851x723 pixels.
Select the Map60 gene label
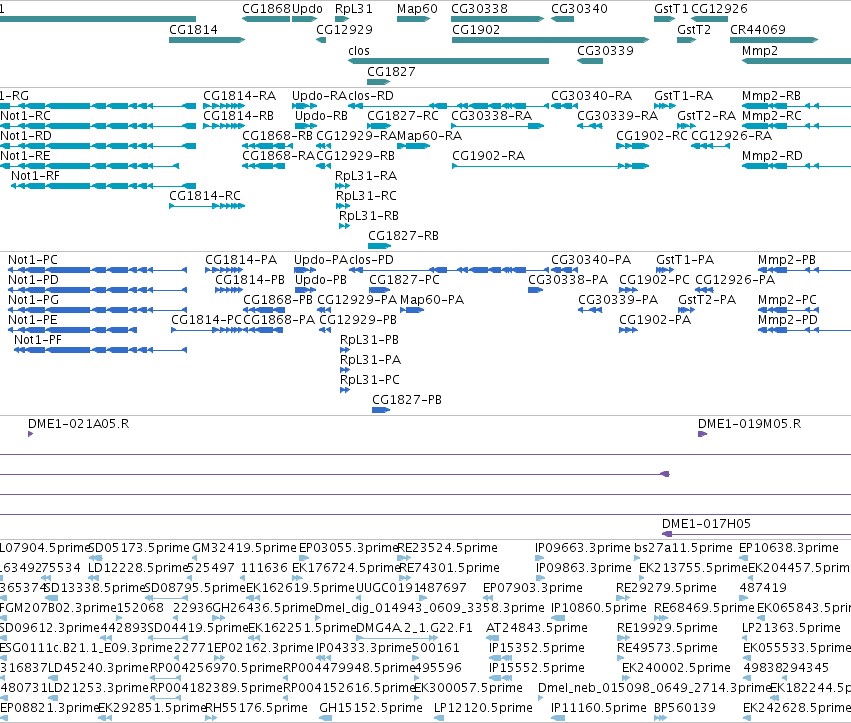[x=417, y=9]
